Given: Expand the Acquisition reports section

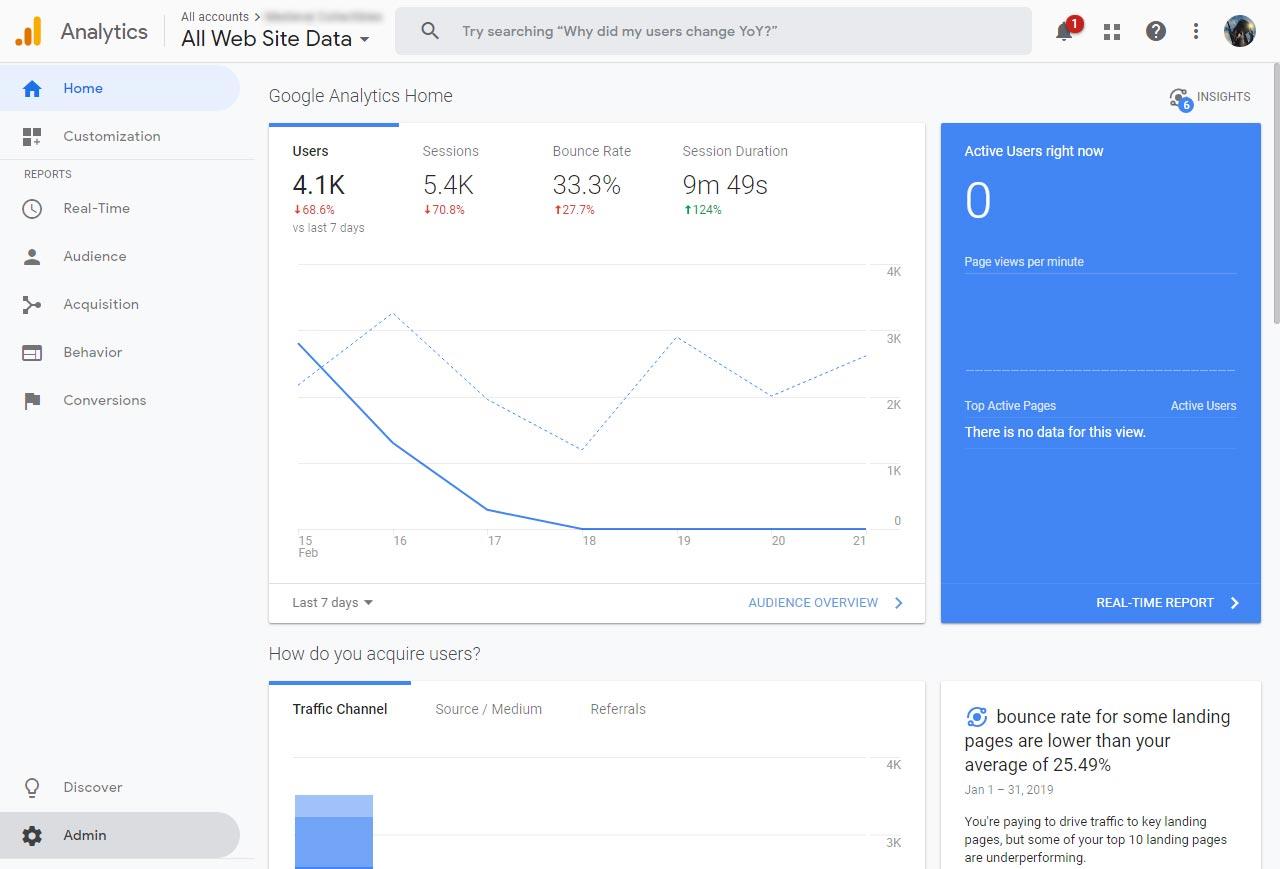Looking at the screenshot, I should coord(120,304).
